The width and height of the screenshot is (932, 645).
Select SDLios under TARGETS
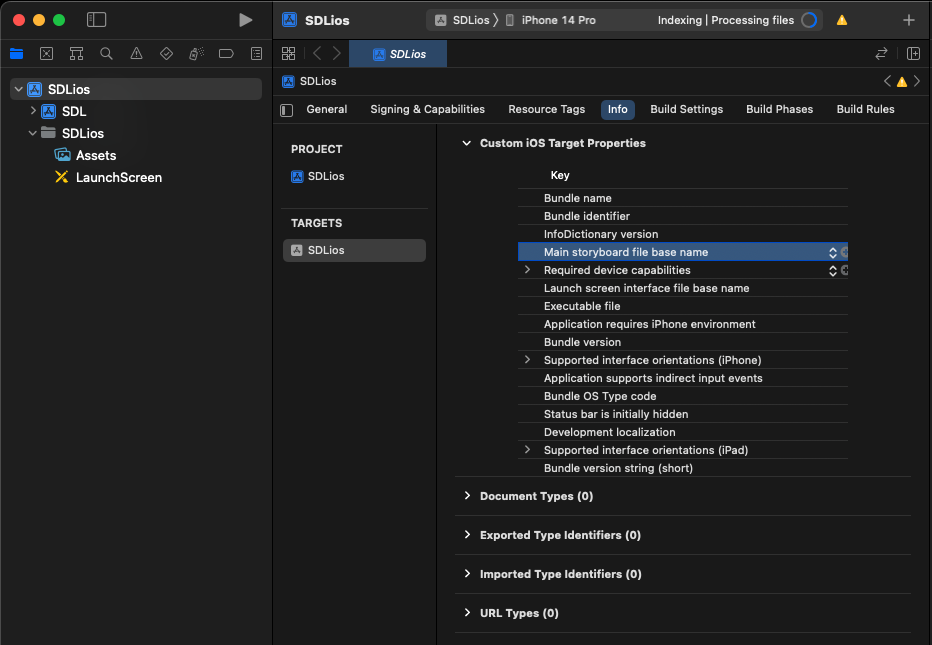pyautogui.click(x=354, y=250)
